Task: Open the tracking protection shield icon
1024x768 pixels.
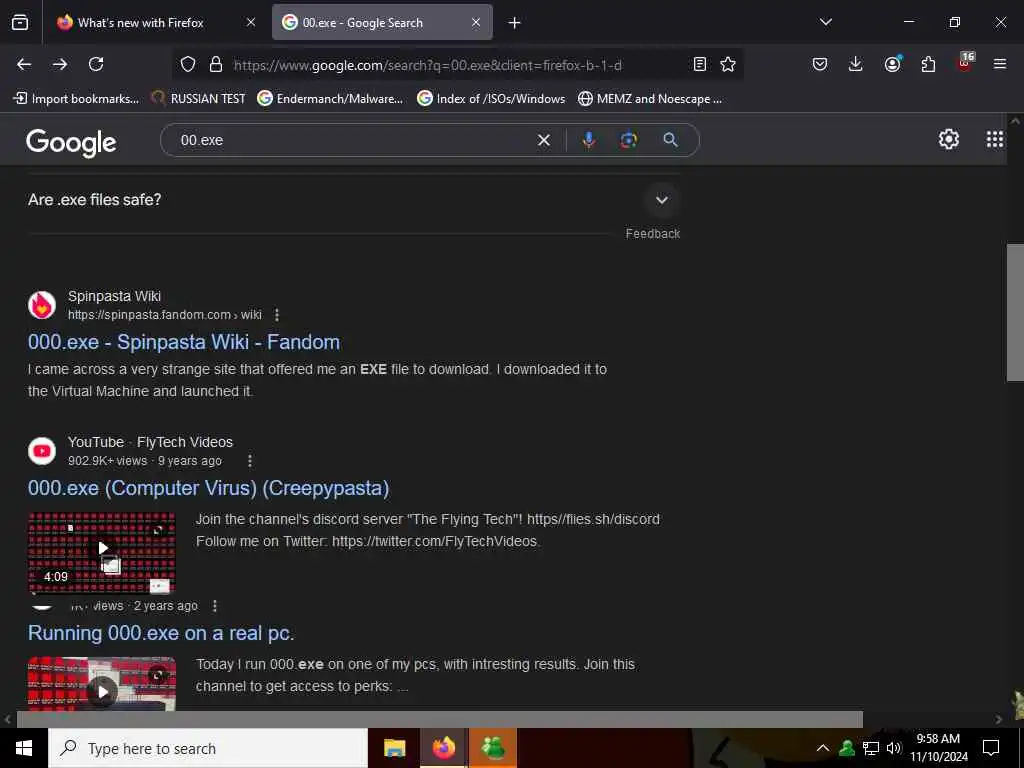Action: coord(188,64)
